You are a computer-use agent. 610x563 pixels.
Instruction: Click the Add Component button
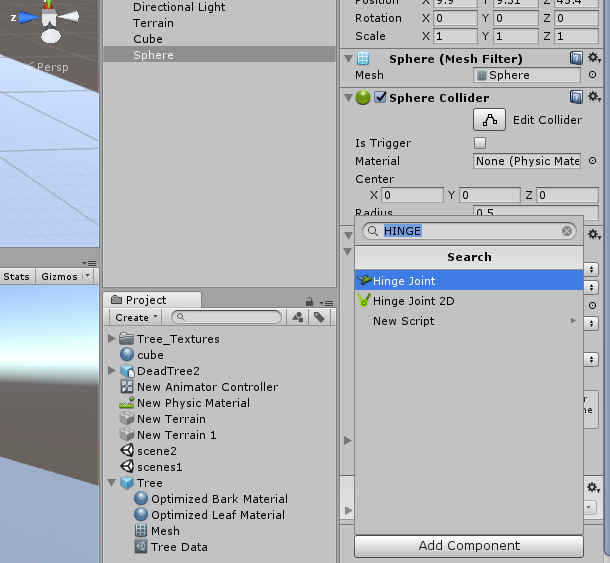click(x=469, y=546)
